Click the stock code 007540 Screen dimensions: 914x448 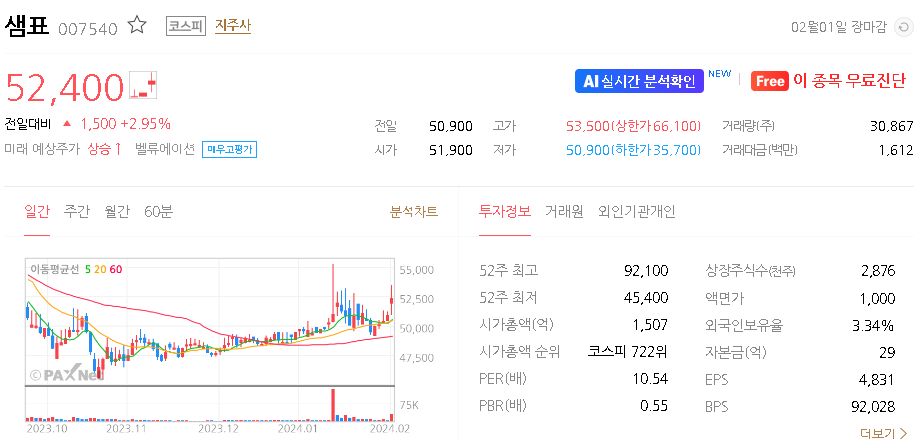[88, 29]
